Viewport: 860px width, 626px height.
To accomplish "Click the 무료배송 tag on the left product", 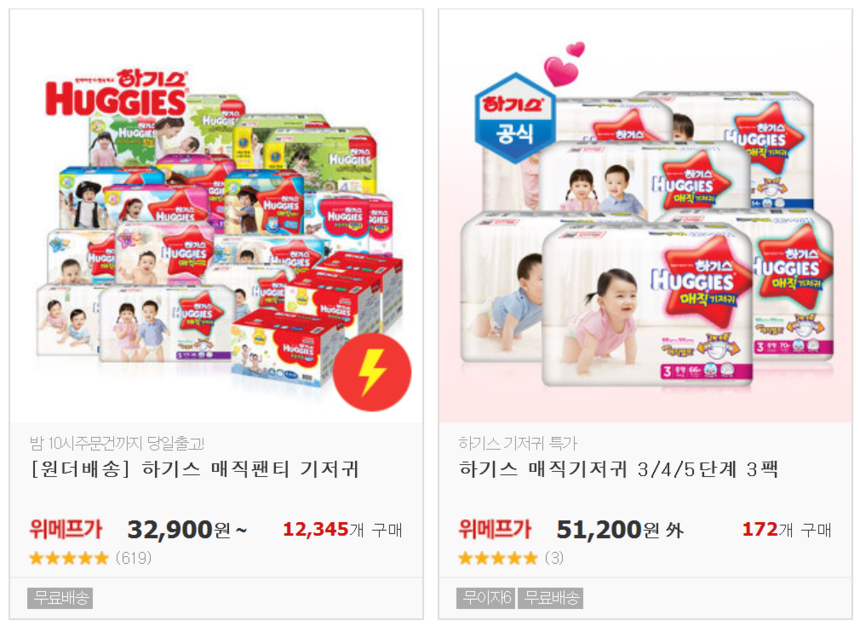I will click(x=60, y=598).
